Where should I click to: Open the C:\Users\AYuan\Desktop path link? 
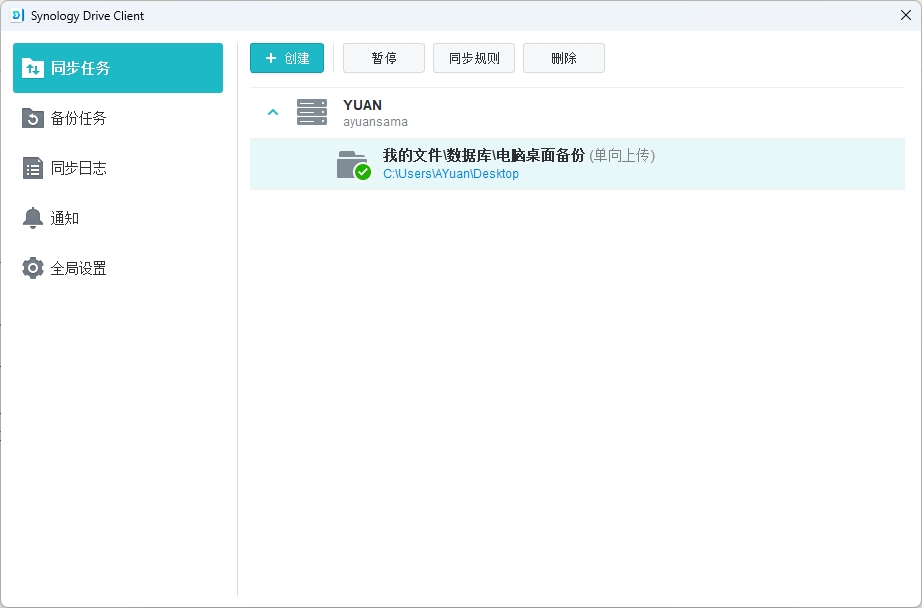451,174
